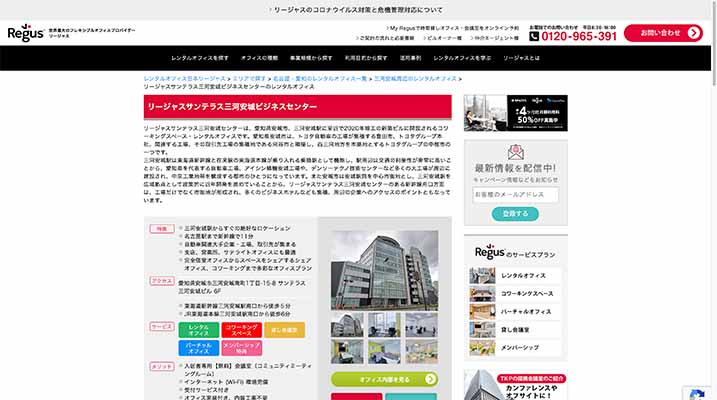Select the building exterior thumbnail in gallery

pos(347,325)
